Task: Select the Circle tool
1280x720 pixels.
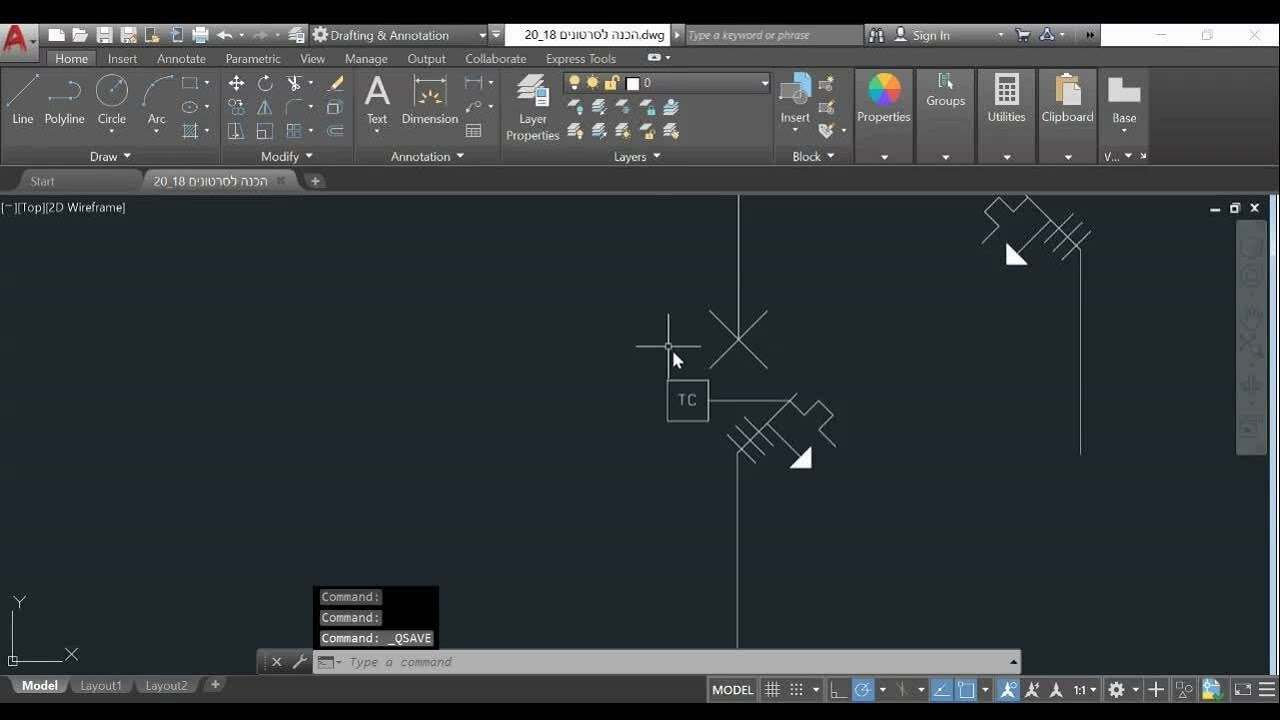Action: [111, 100]
